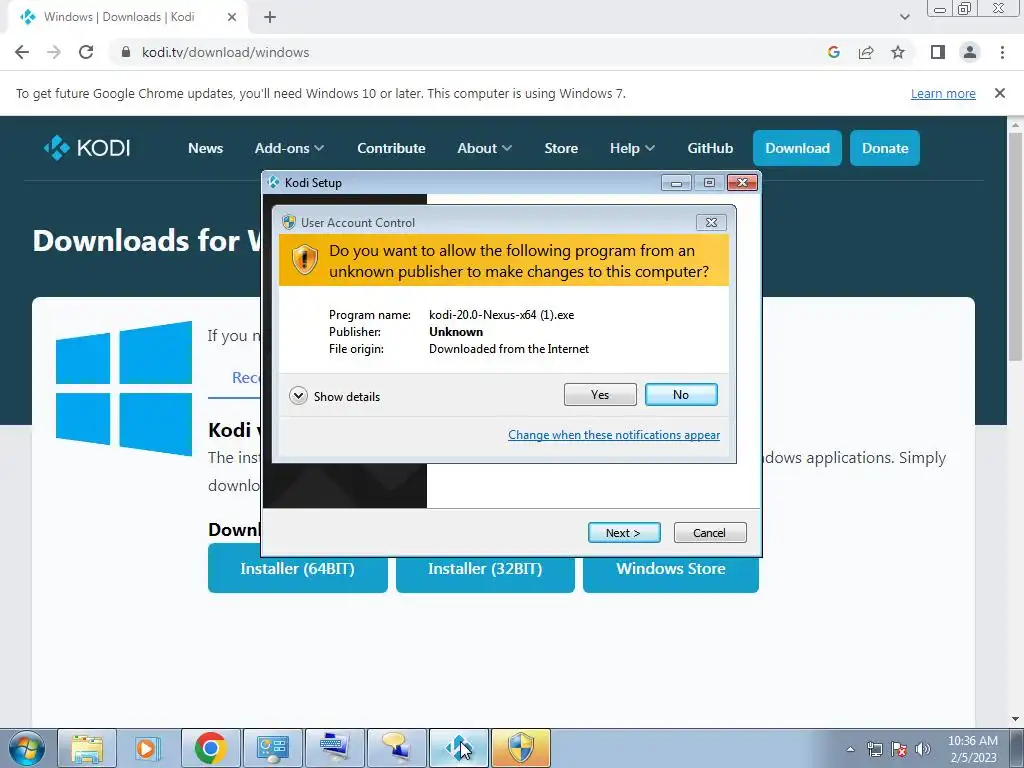Click Change when these notifications appear link
The width and height of the screenshot is (1024, 768).
tap(614, 435)
